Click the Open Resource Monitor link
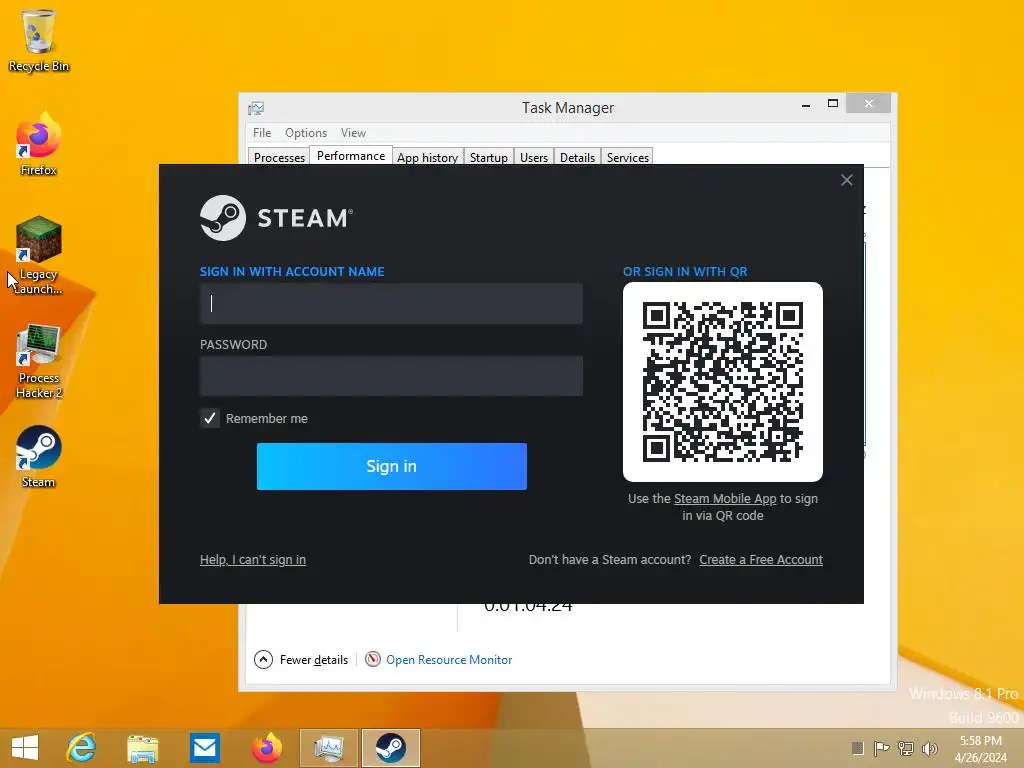Image resolution: width=1024 pixels, height=768 pixels. click(449, 660)
